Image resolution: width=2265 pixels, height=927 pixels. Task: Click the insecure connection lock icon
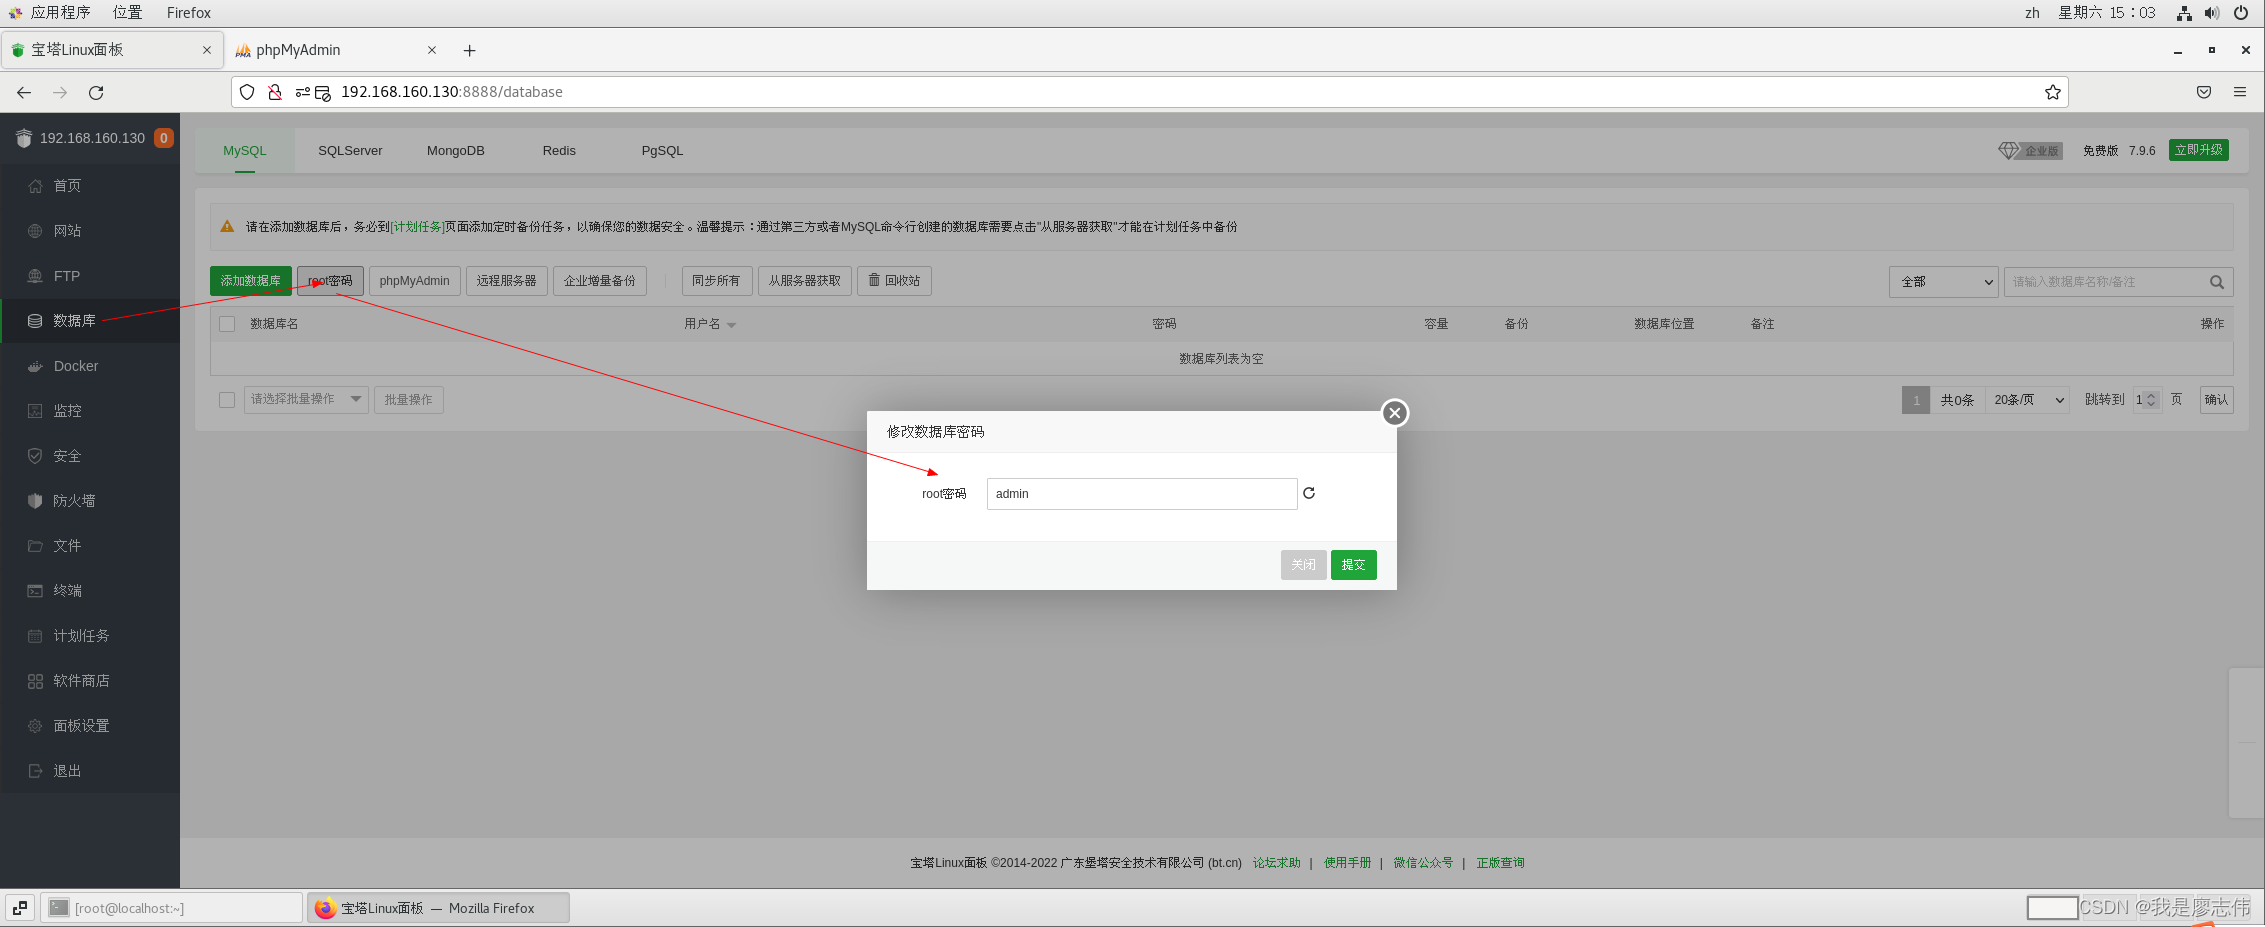point(275,92)
